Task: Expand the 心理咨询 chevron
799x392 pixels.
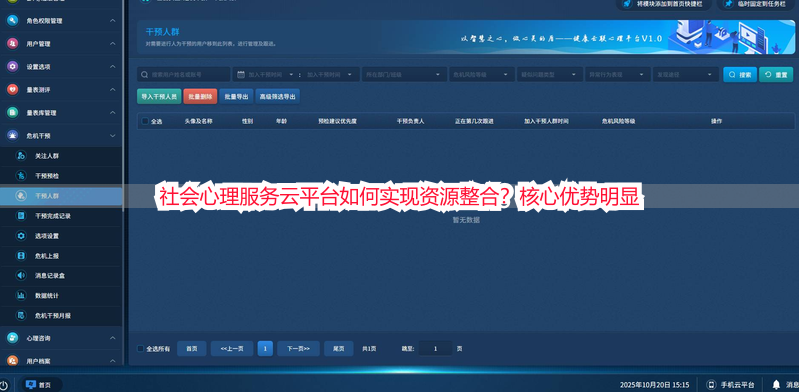Action: click(x=113, y=338)
